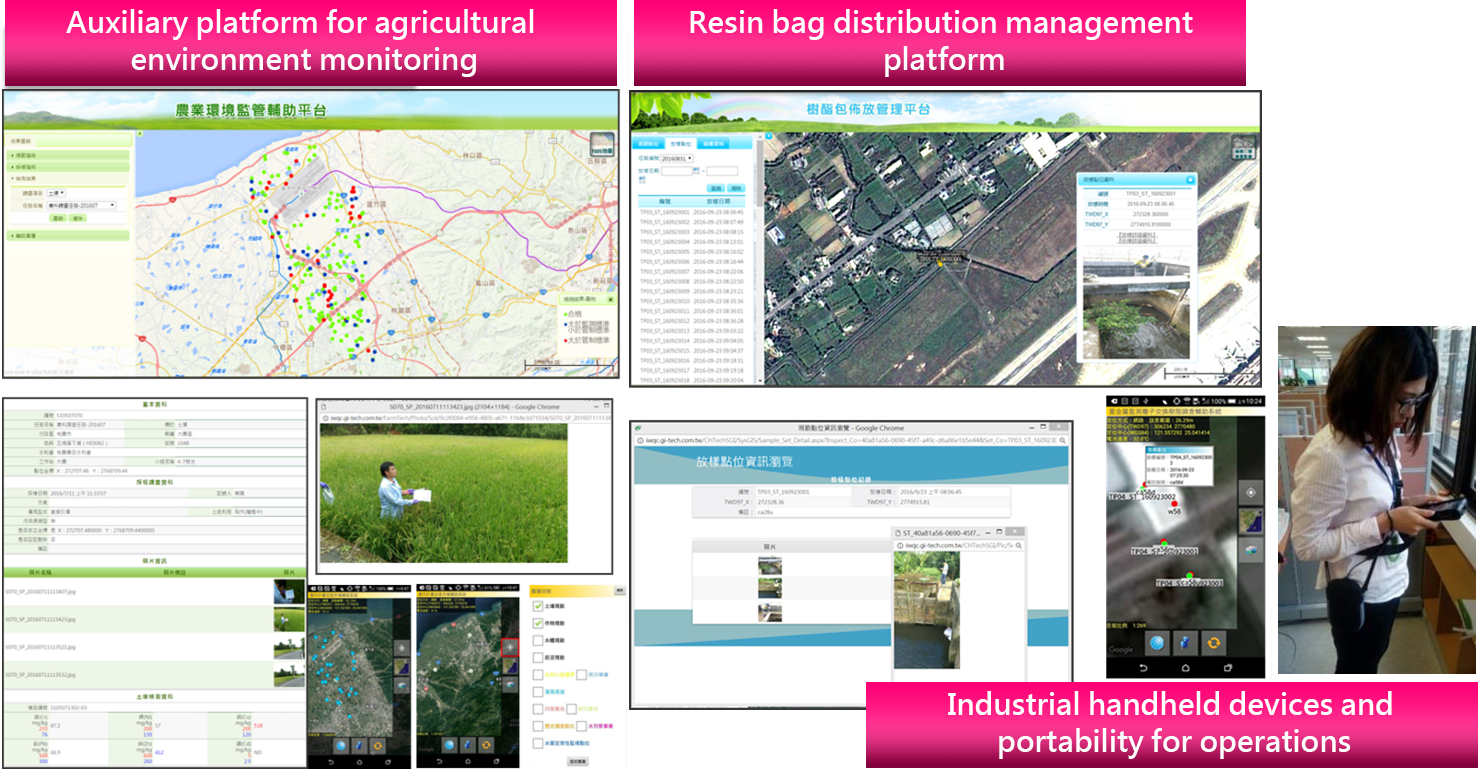This screenshot has width=1478, height=769.
Task: Open the task name dropdown ending 201607
Action: pyautogui.click(x=81, y=205)
